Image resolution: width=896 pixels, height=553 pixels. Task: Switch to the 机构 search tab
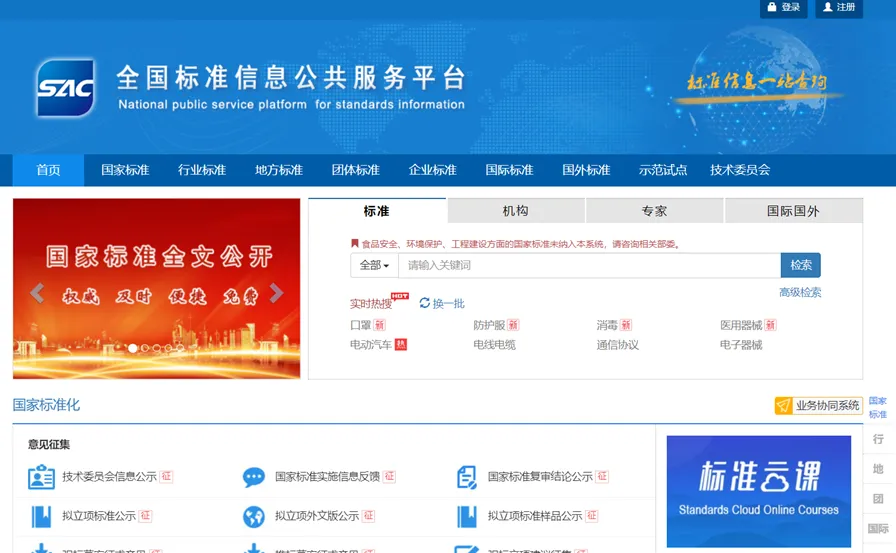[515, 211]
